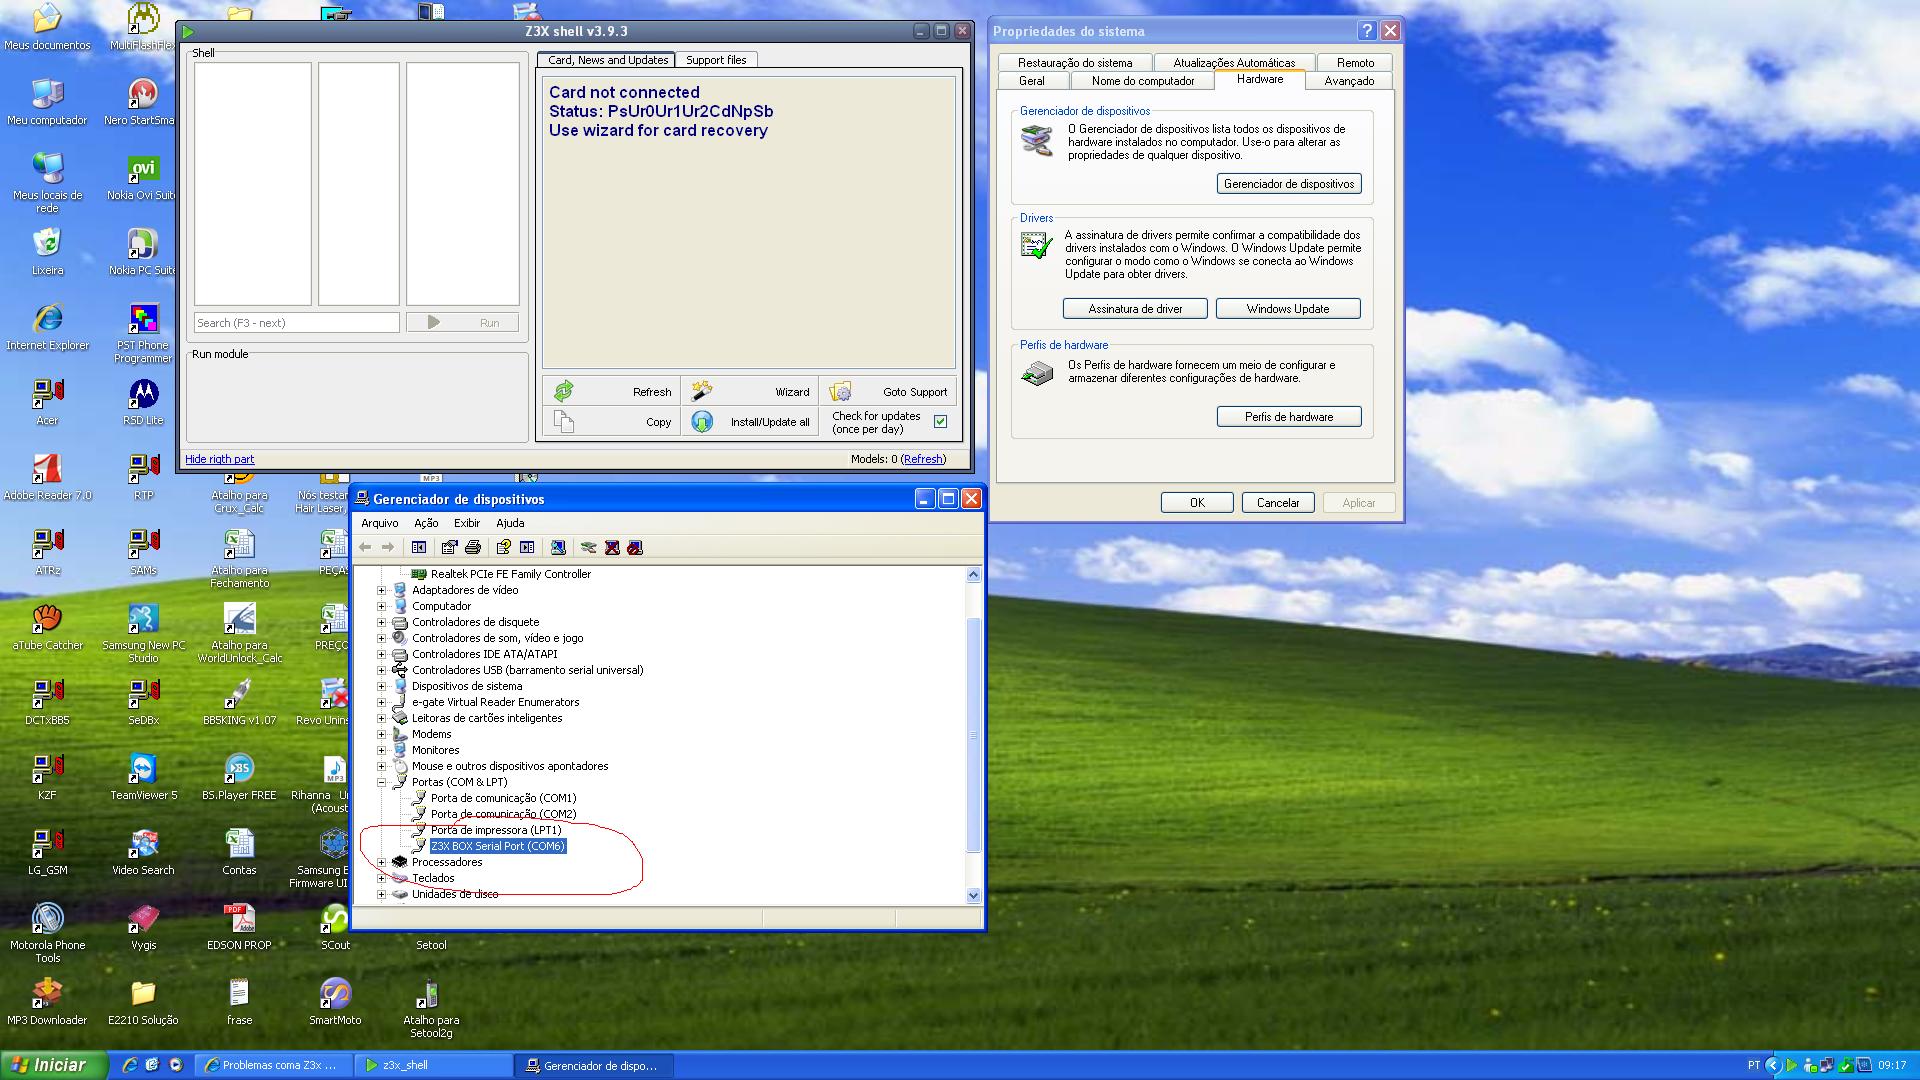
Task: Open Internet Explorer desktop icon
Action: click(x=47, y=327)
